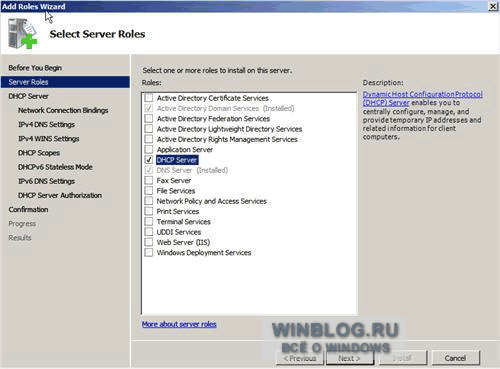Select the Application Server role label
This screenshot has height=369, width=500.
(185, 150)
